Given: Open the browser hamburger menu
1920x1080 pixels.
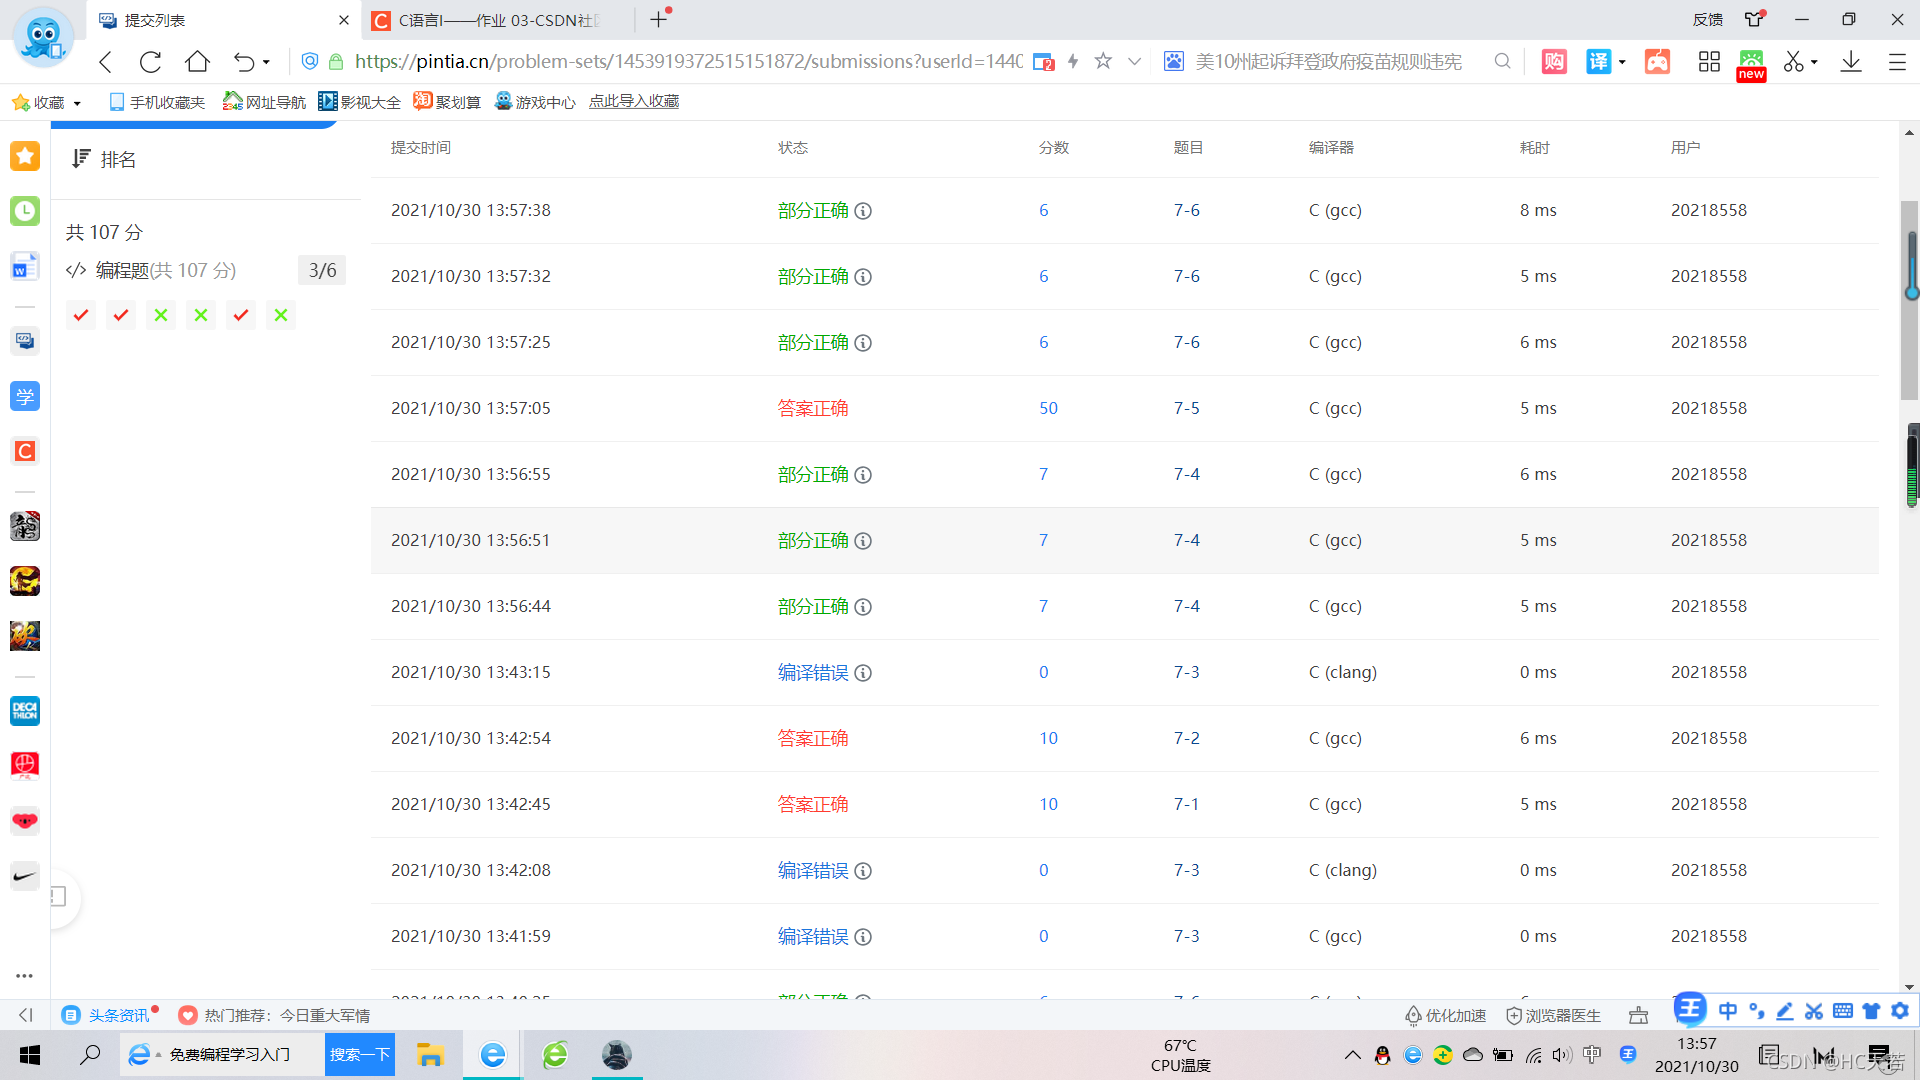Looking at the screenshot, I should point(1897,62).
